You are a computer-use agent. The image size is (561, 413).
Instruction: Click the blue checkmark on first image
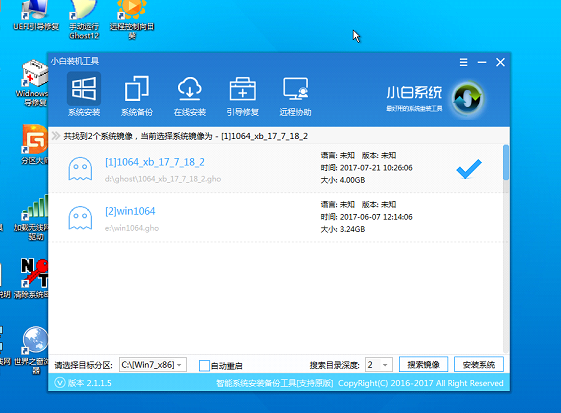click(x=469, y=169)
